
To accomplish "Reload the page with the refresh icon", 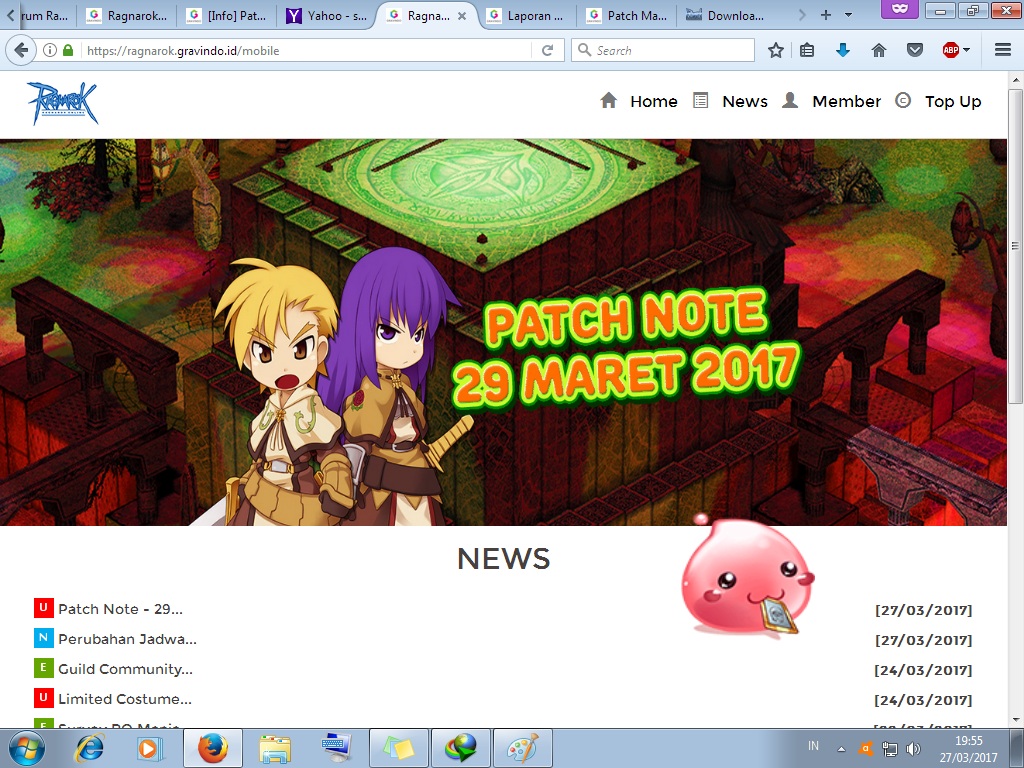I will click(548, 50).
